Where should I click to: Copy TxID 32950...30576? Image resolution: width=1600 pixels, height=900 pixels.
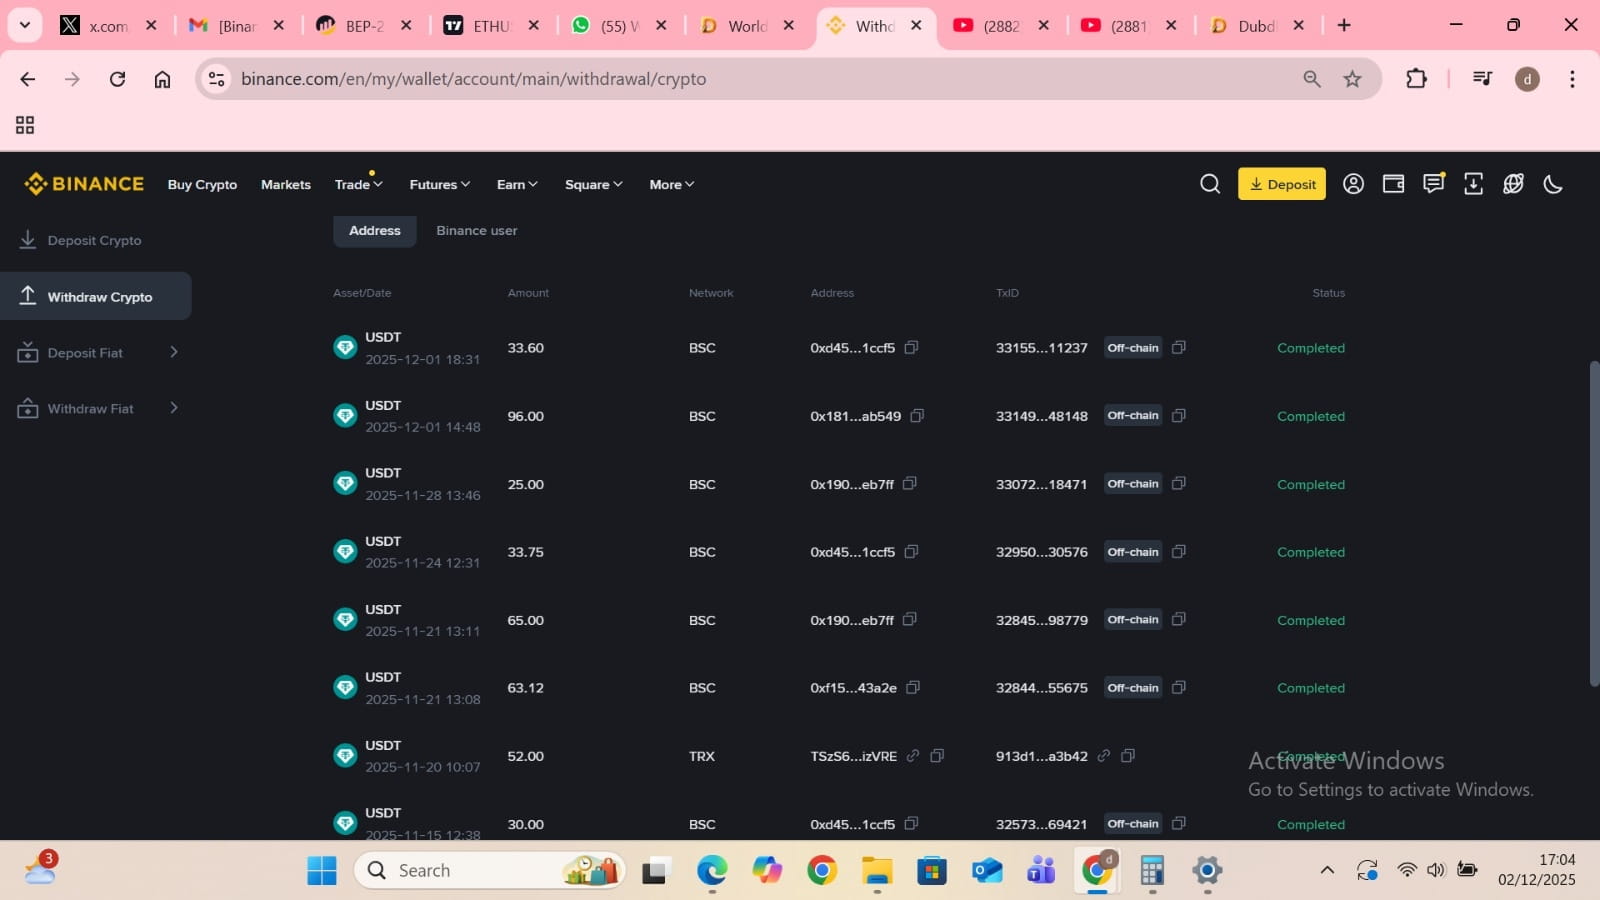click(x=1179, y=552)
